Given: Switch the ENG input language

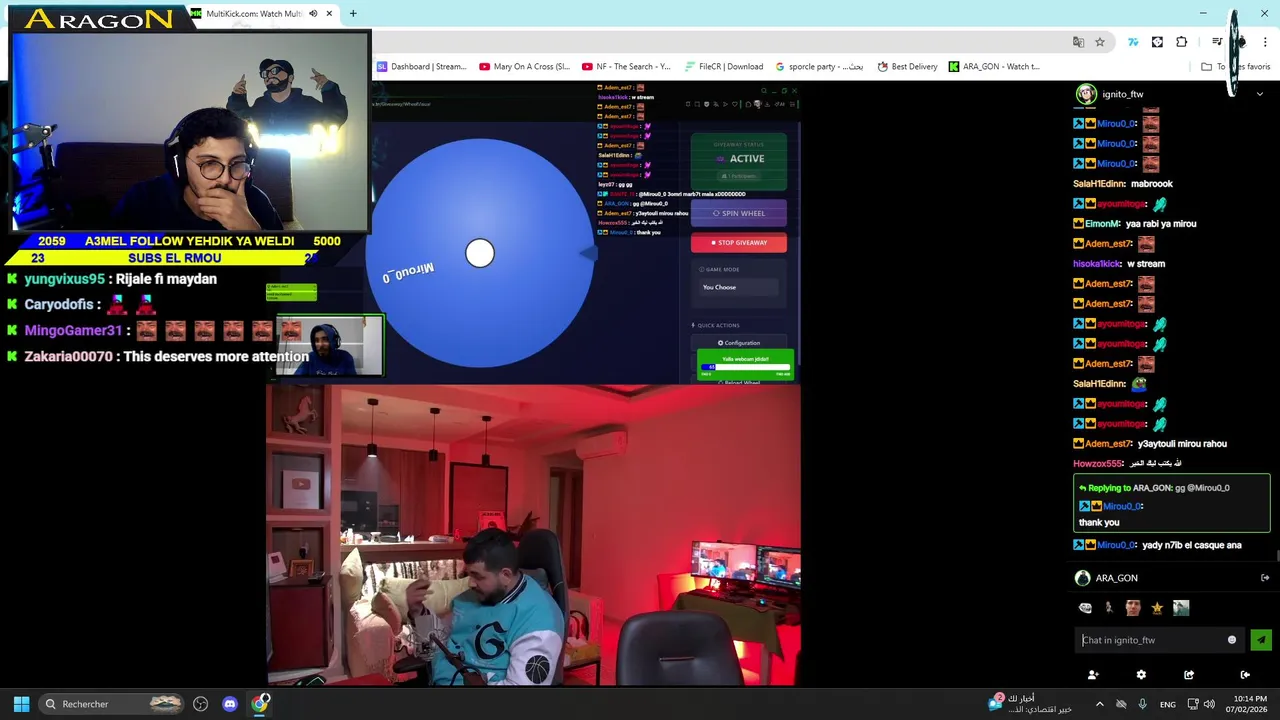Looking at the screenshot, I should tap(1168, 704).
